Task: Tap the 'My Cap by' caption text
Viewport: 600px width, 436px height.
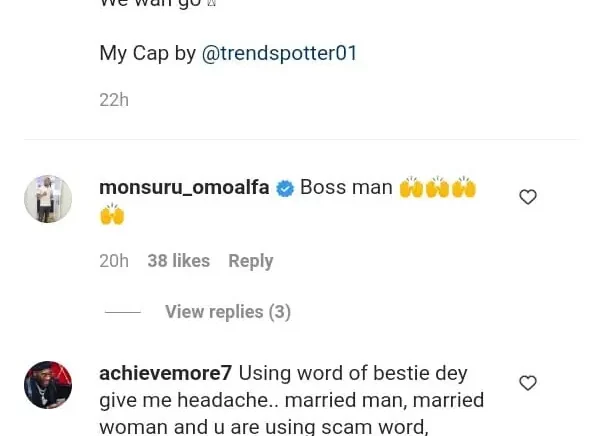Action: tap(147, 53)
